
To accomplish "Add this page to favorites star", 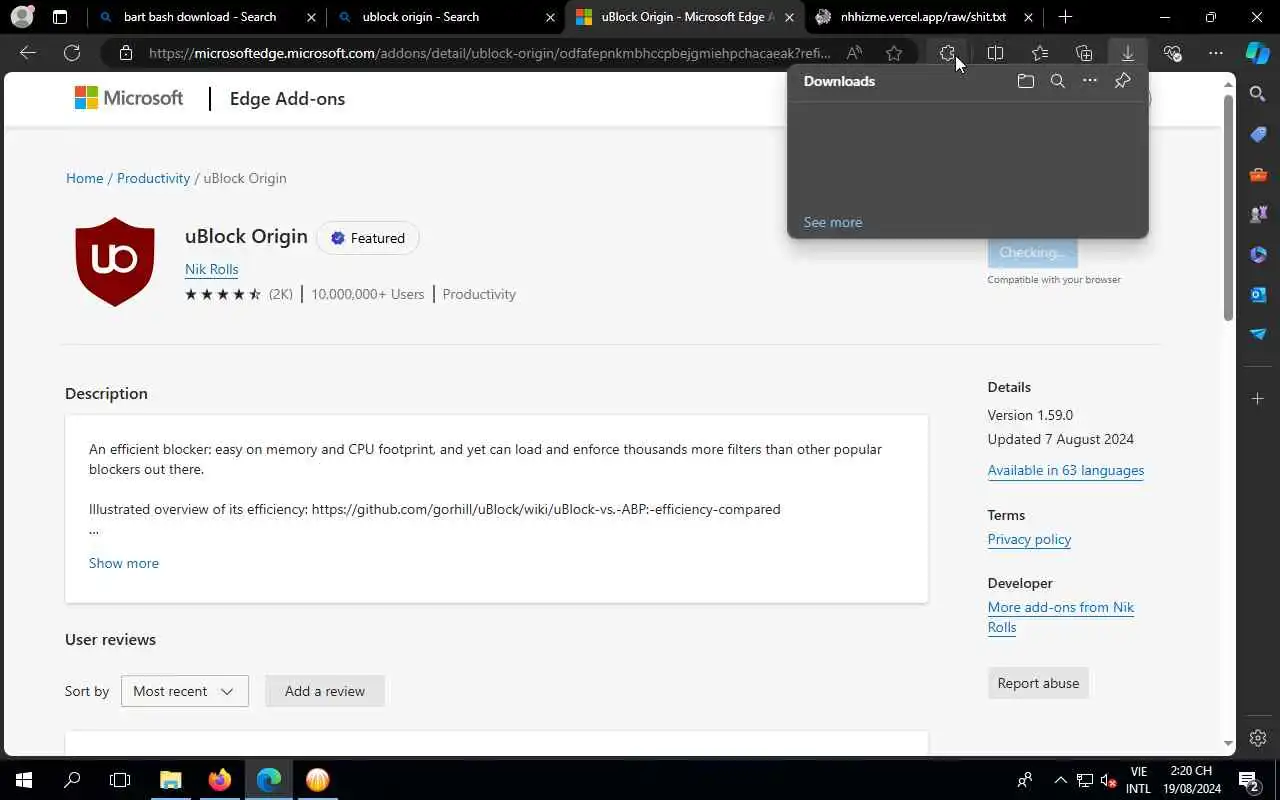I will [894, 53].
